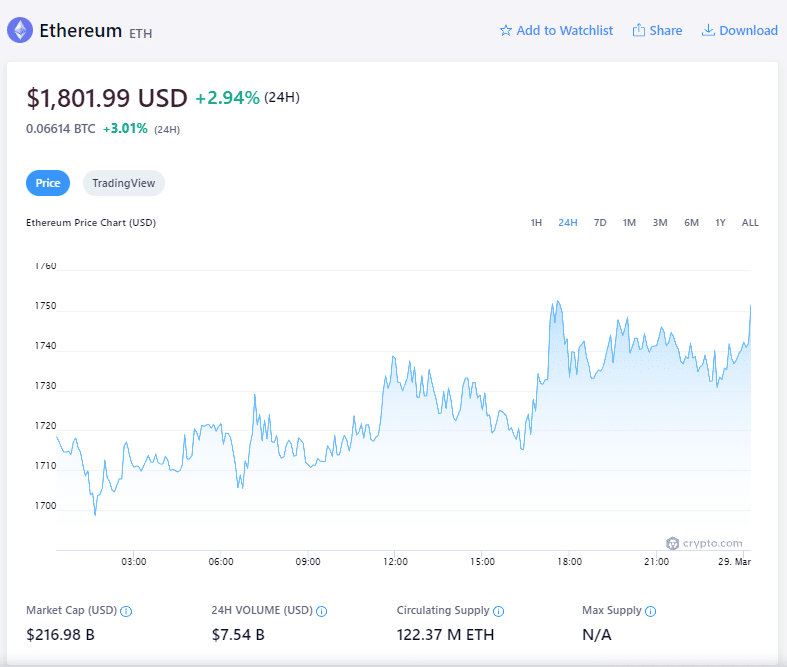
Task: Switch chart range to 6M
Action: (x=691, y=223)
